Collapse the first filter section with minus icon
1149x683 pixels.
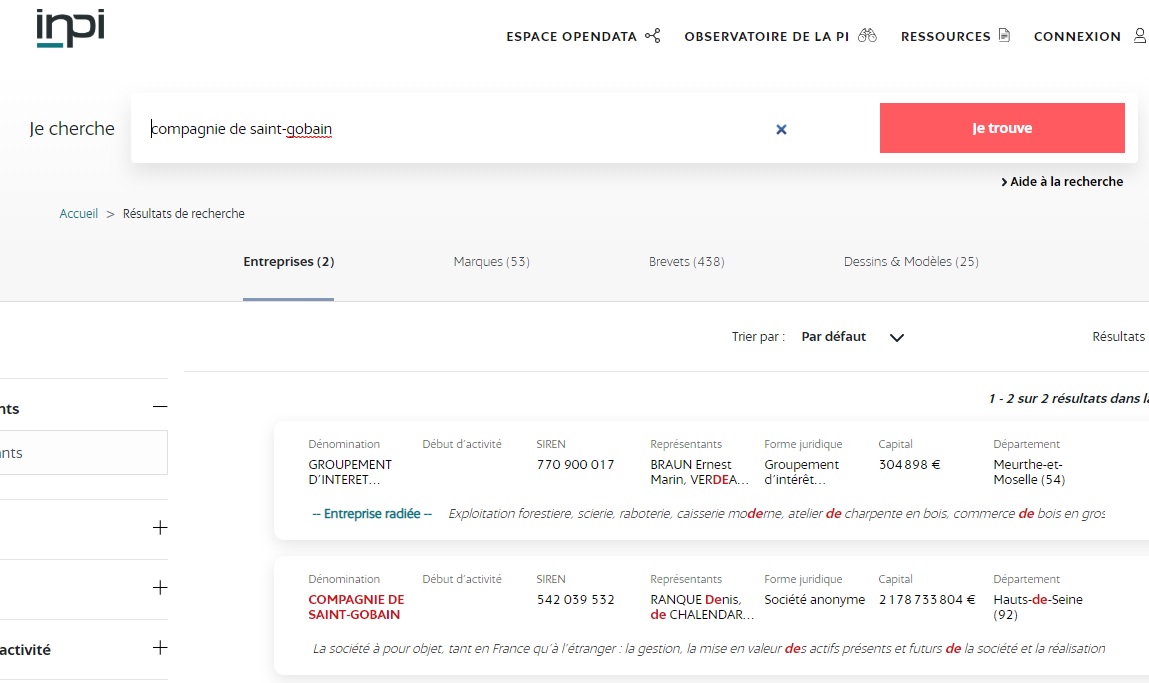160,407
